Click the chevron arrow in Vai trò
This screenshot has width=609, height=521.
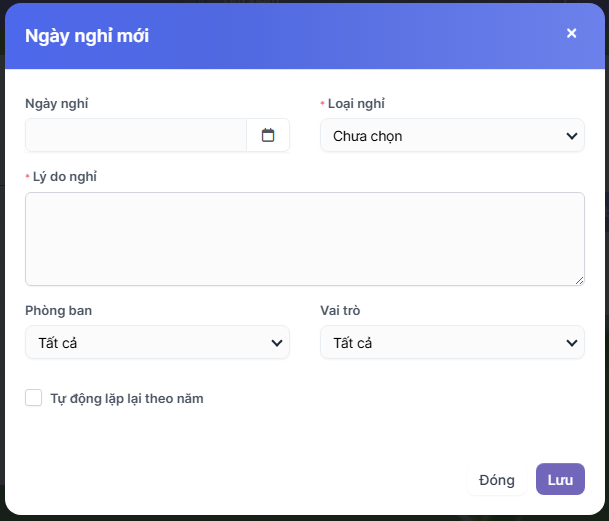coord(572,343)
